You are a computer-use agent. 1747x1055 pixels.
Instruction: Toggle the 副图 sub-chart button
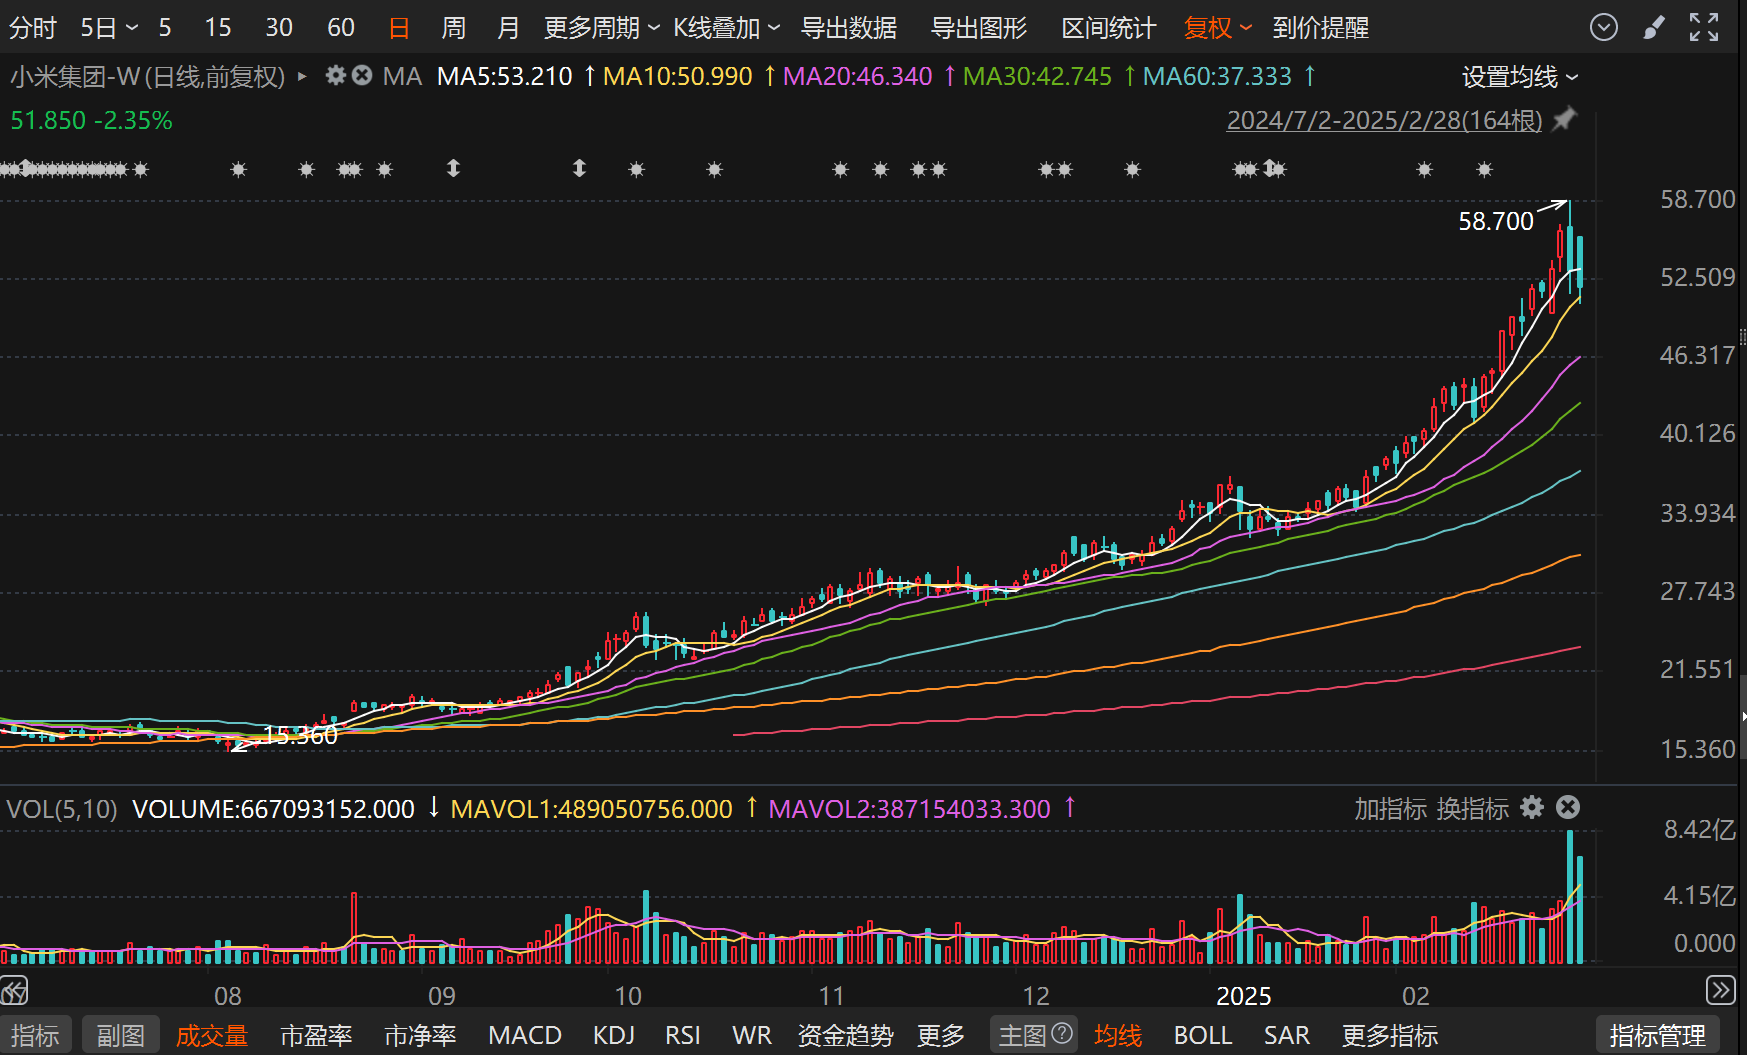(121, 1035)
